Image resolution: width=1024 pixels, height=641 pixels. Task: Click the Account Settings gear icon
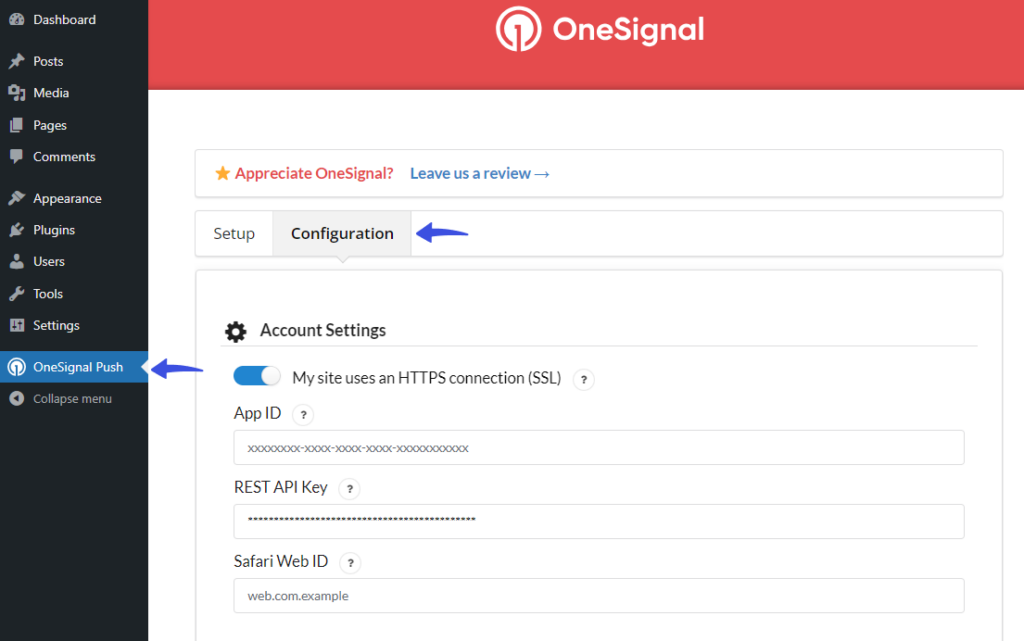click(236, 332)
